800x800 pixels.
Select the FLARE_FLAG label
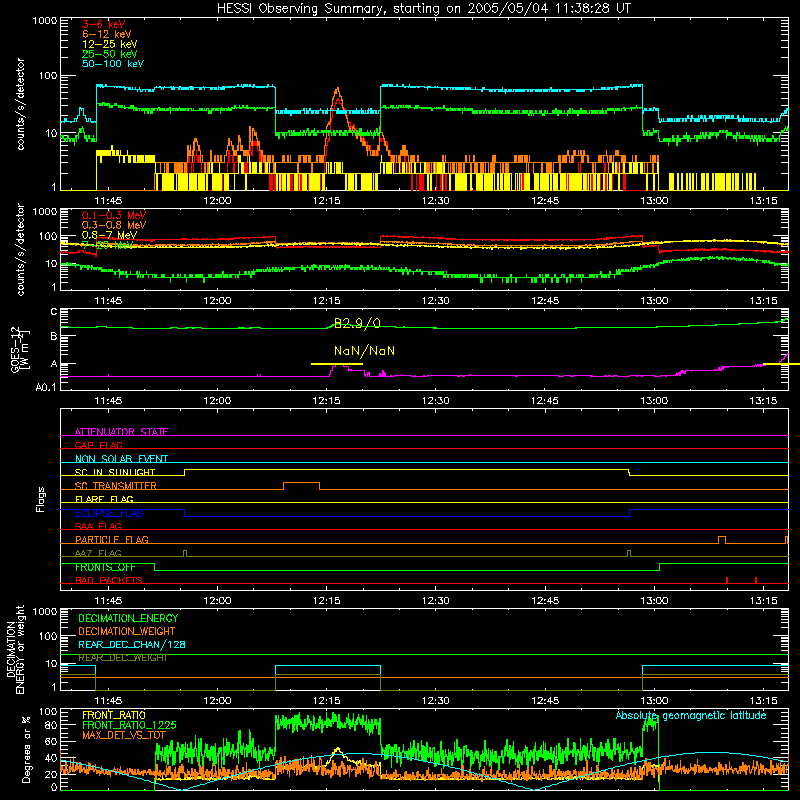pos(104,499)
